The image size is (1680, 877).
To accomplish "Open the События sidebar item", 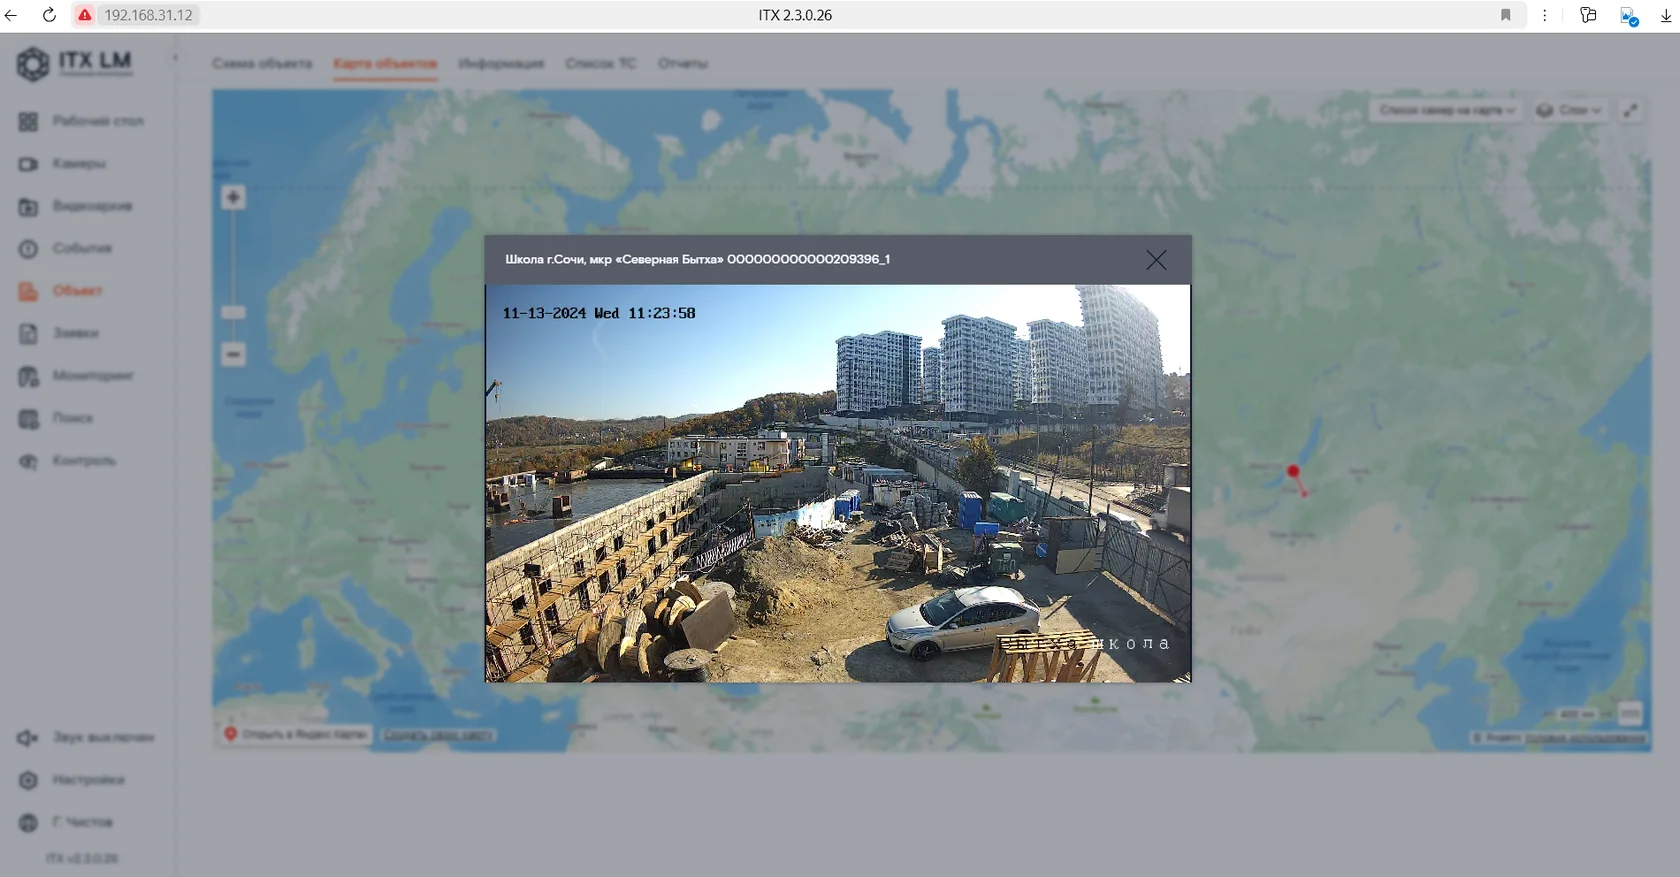I will pos(82,248).
